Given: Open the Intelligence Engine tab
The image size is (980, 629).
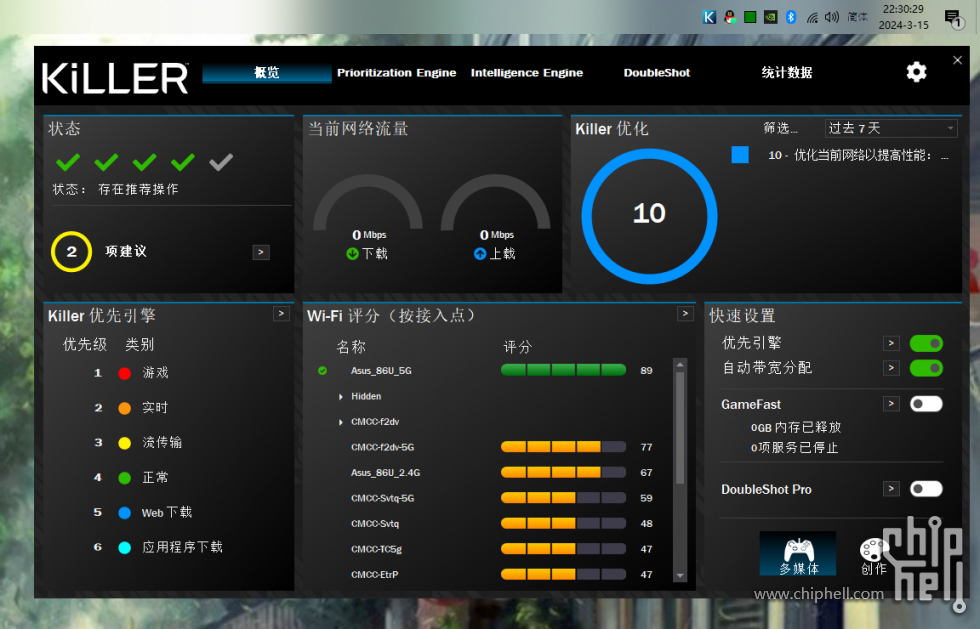Looking at the screenshot, I should click(x=527, y=73).
